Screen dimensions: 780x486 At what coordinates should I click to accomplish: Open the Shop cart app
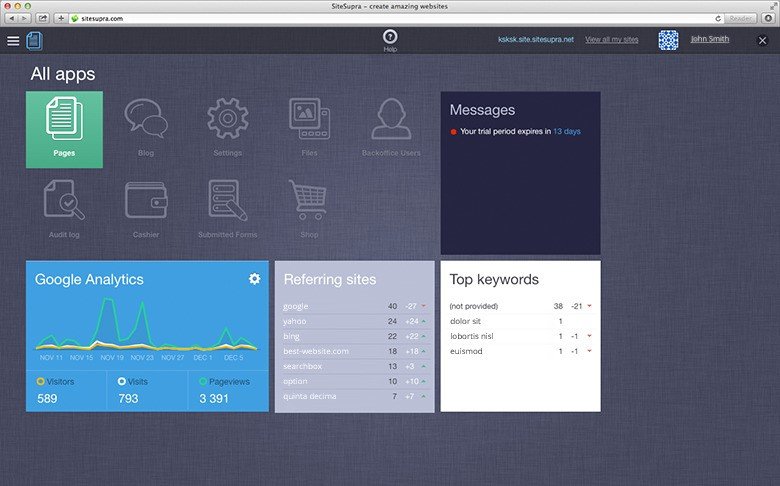(309, 209)
